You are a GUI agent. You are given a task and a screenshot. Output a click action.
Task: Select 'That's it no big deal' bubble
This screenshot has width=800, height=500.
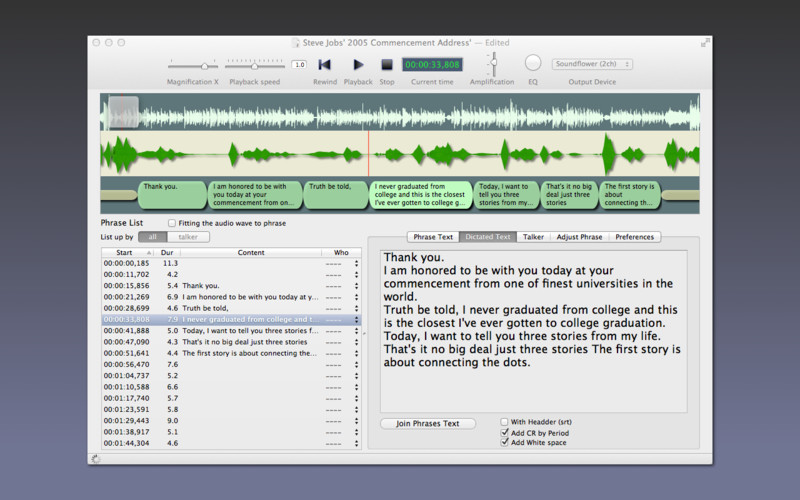569,195
